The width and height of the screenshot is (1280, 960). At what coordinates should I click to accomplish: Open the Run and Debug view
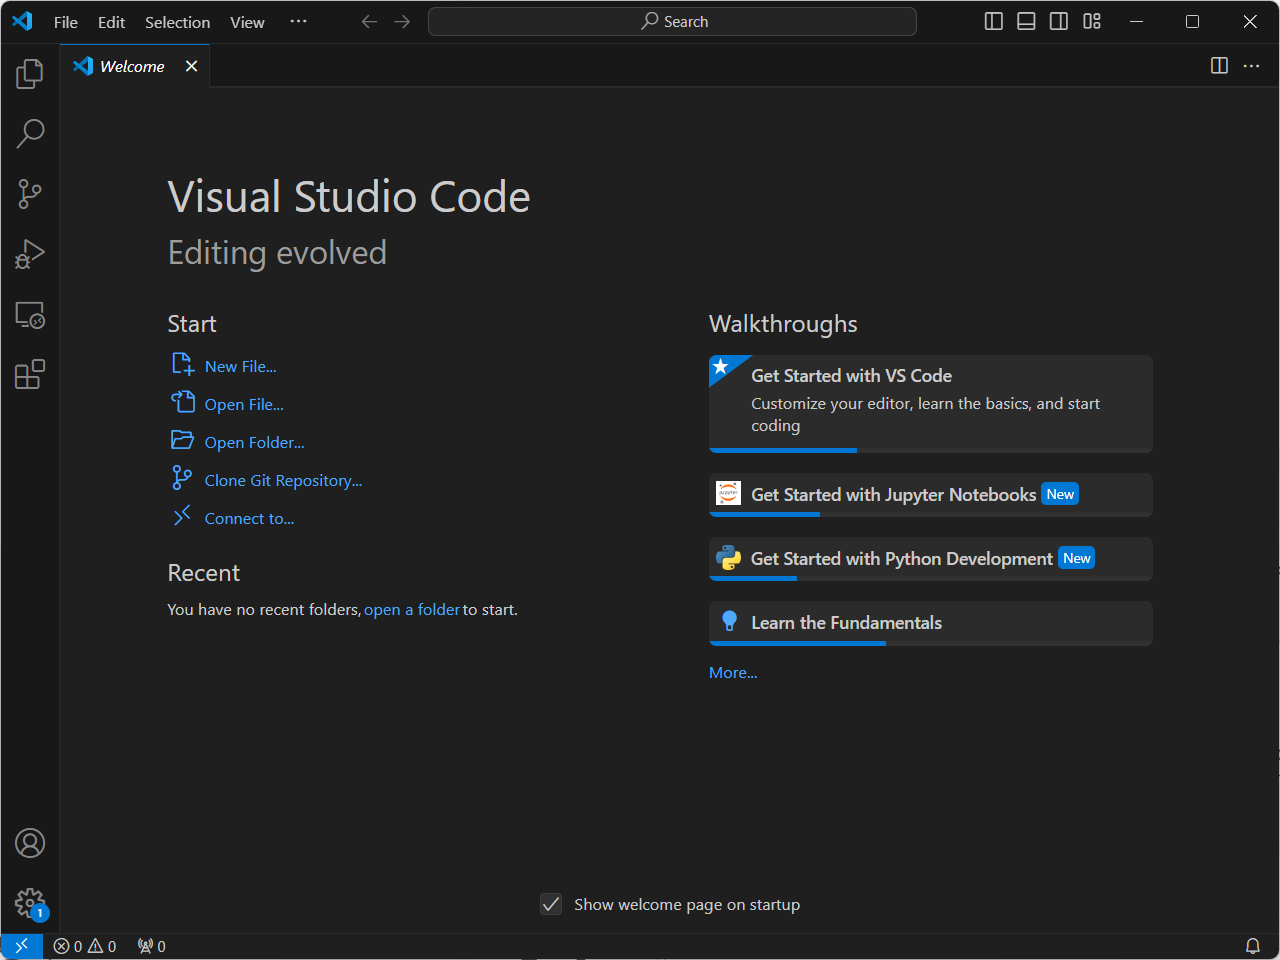[30, 254]
